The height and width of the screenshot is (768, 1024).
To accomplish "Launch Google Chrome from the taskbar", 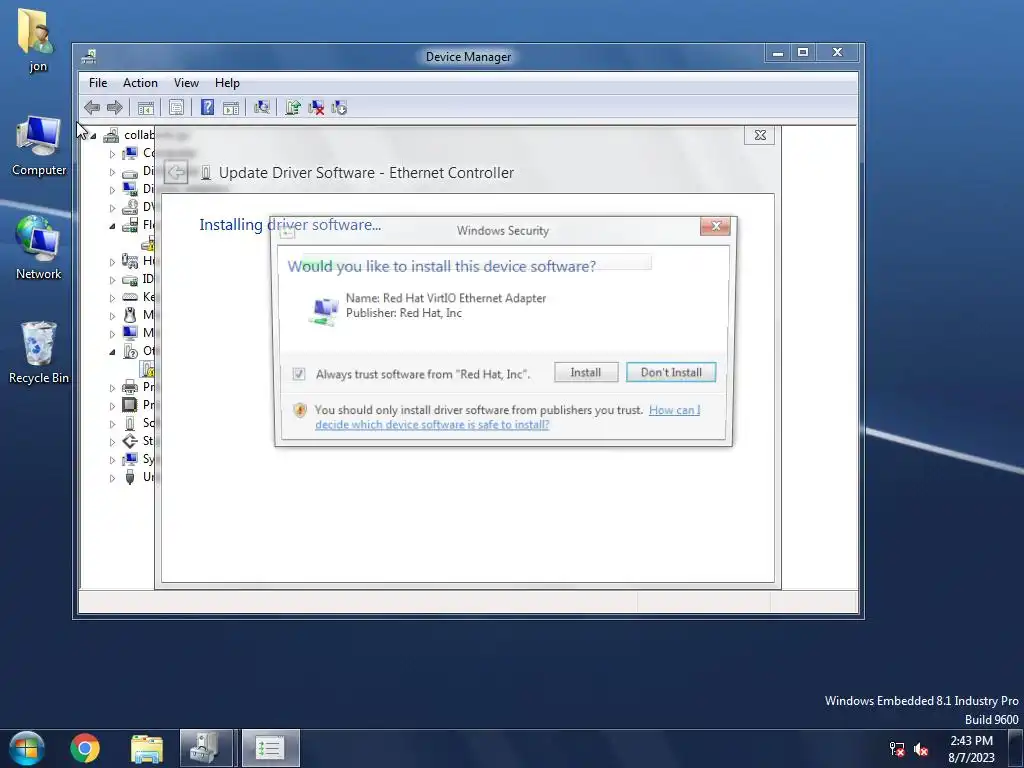I will [x=85, y=748].
